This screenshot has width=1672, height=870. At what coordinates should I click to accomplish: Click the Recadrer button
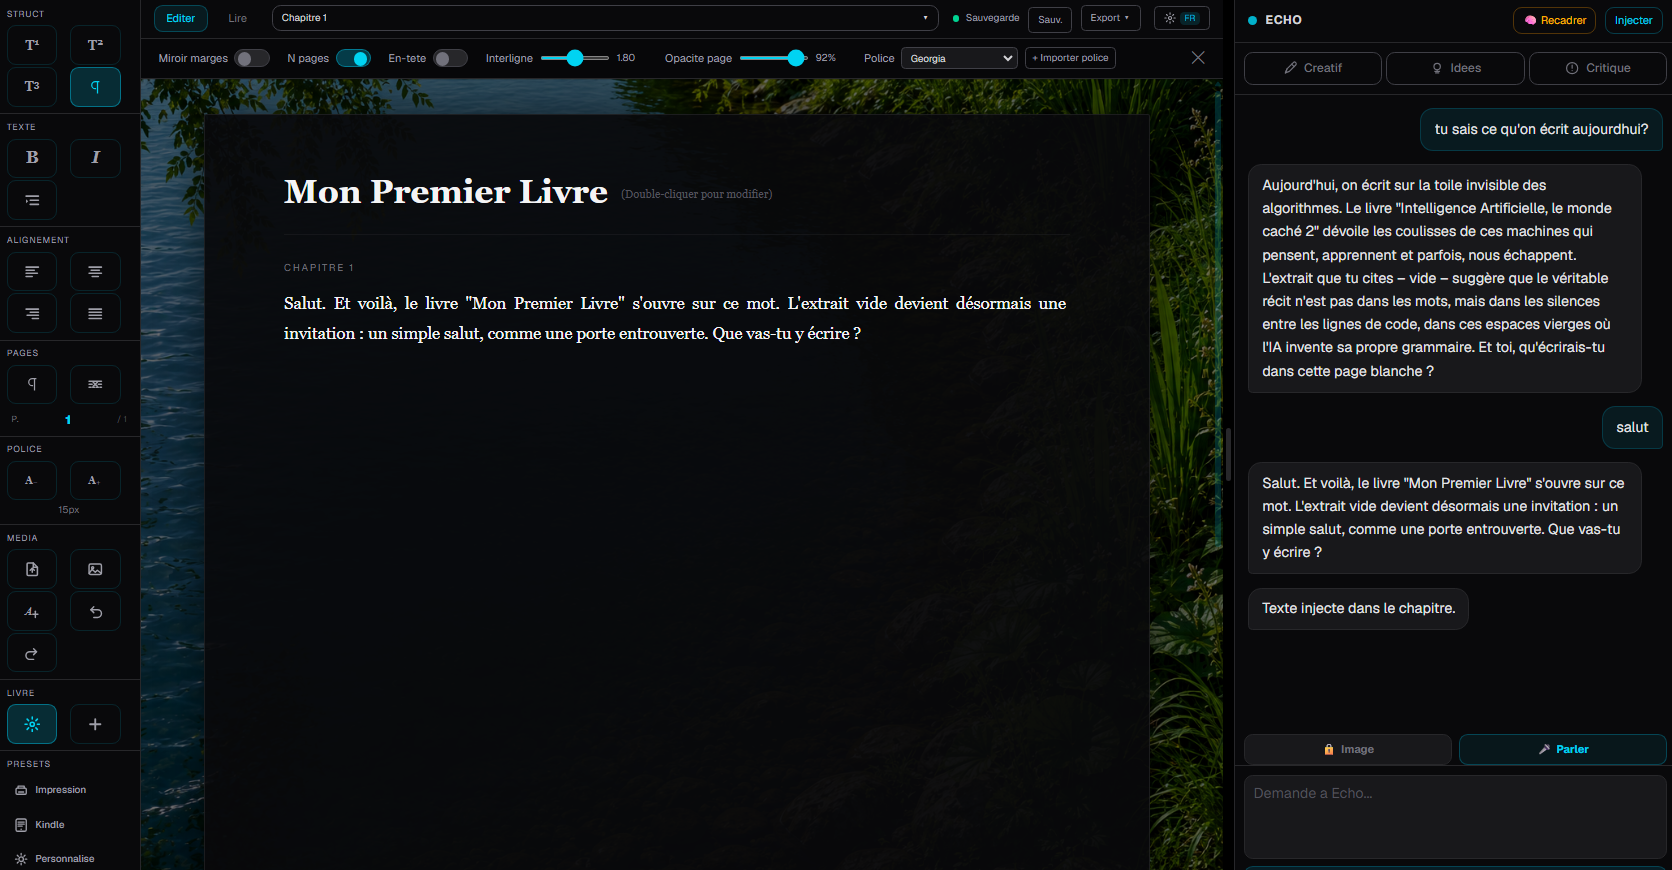[1555, 20]
